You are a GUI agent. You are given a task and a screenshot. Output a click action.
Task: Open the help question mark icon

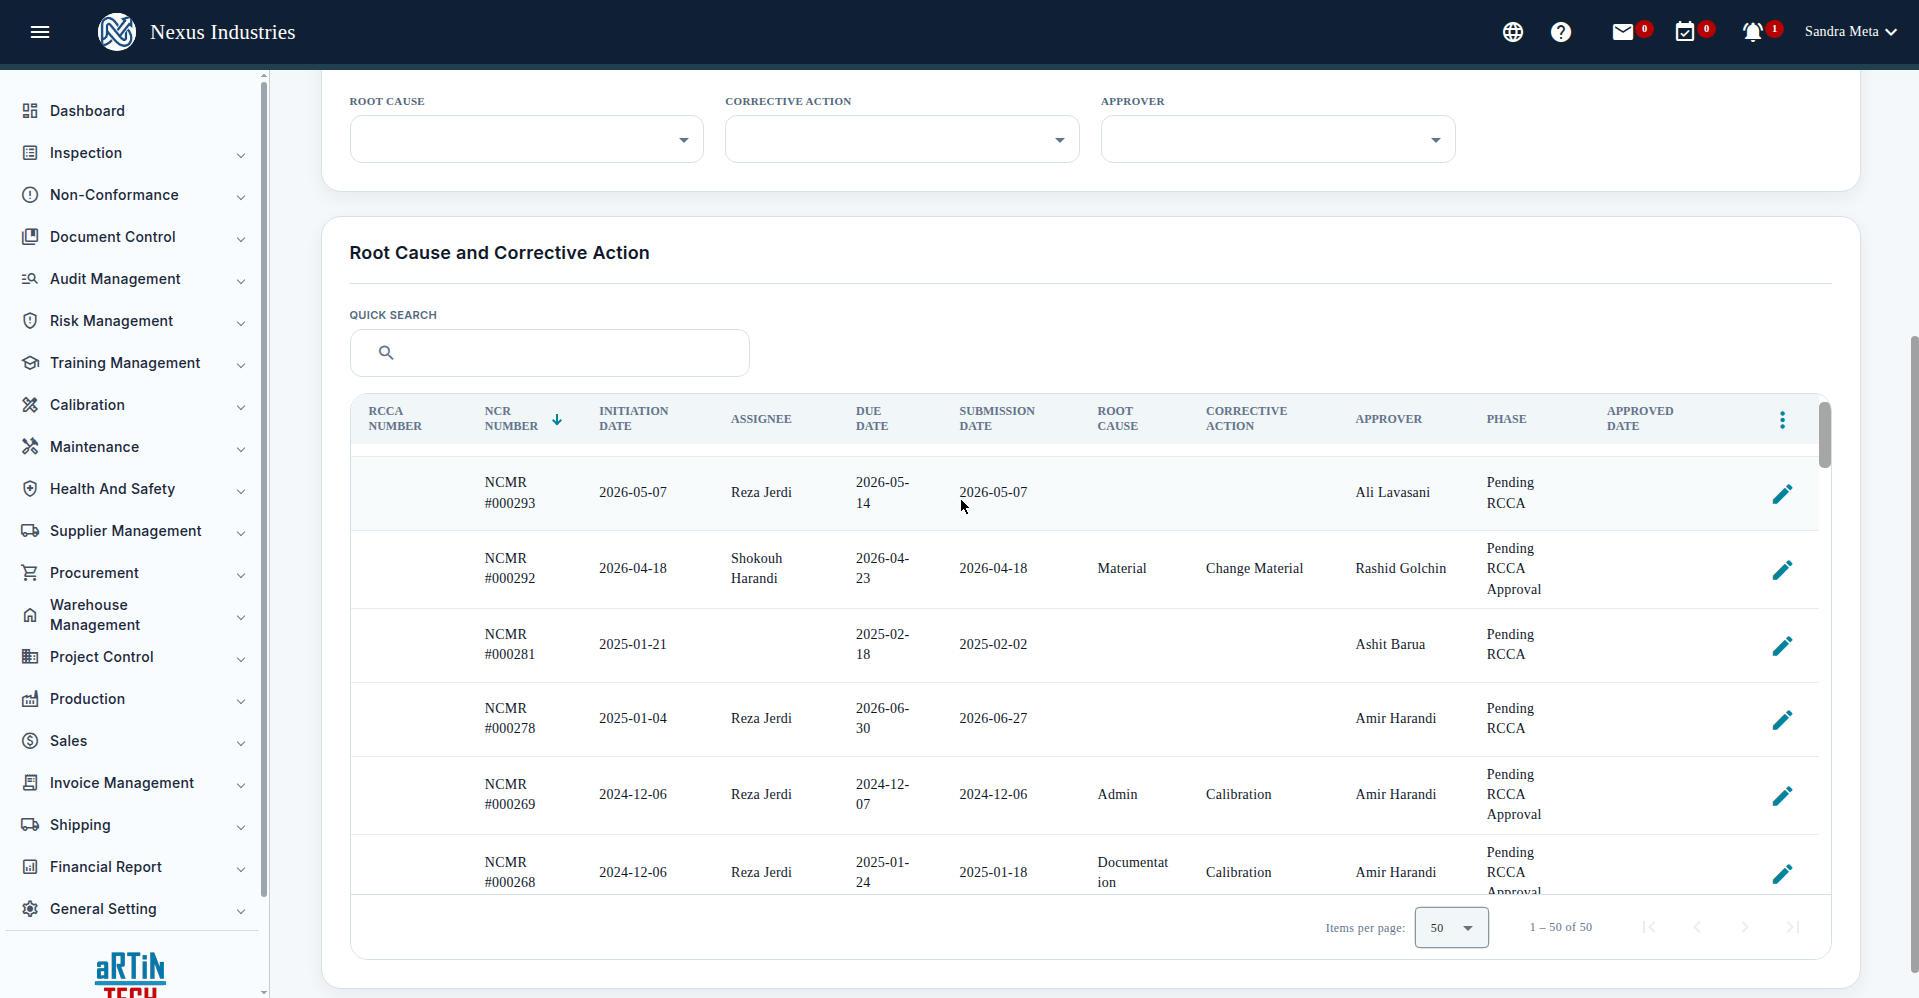pos(1561,32)
